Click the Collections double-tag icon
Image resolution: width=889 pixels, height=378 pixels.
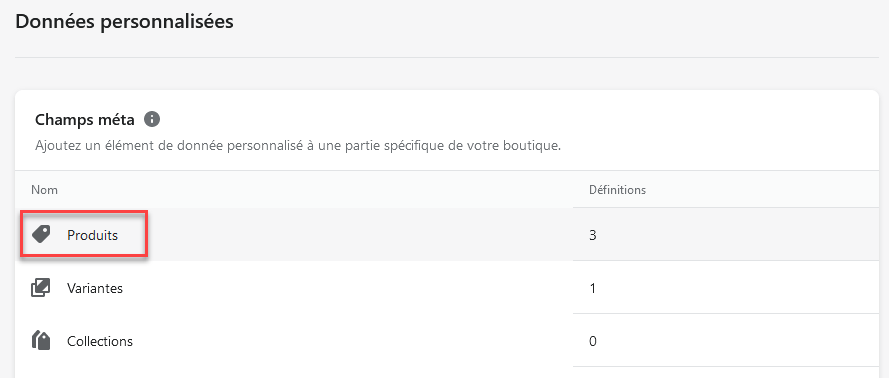(41, 341)
